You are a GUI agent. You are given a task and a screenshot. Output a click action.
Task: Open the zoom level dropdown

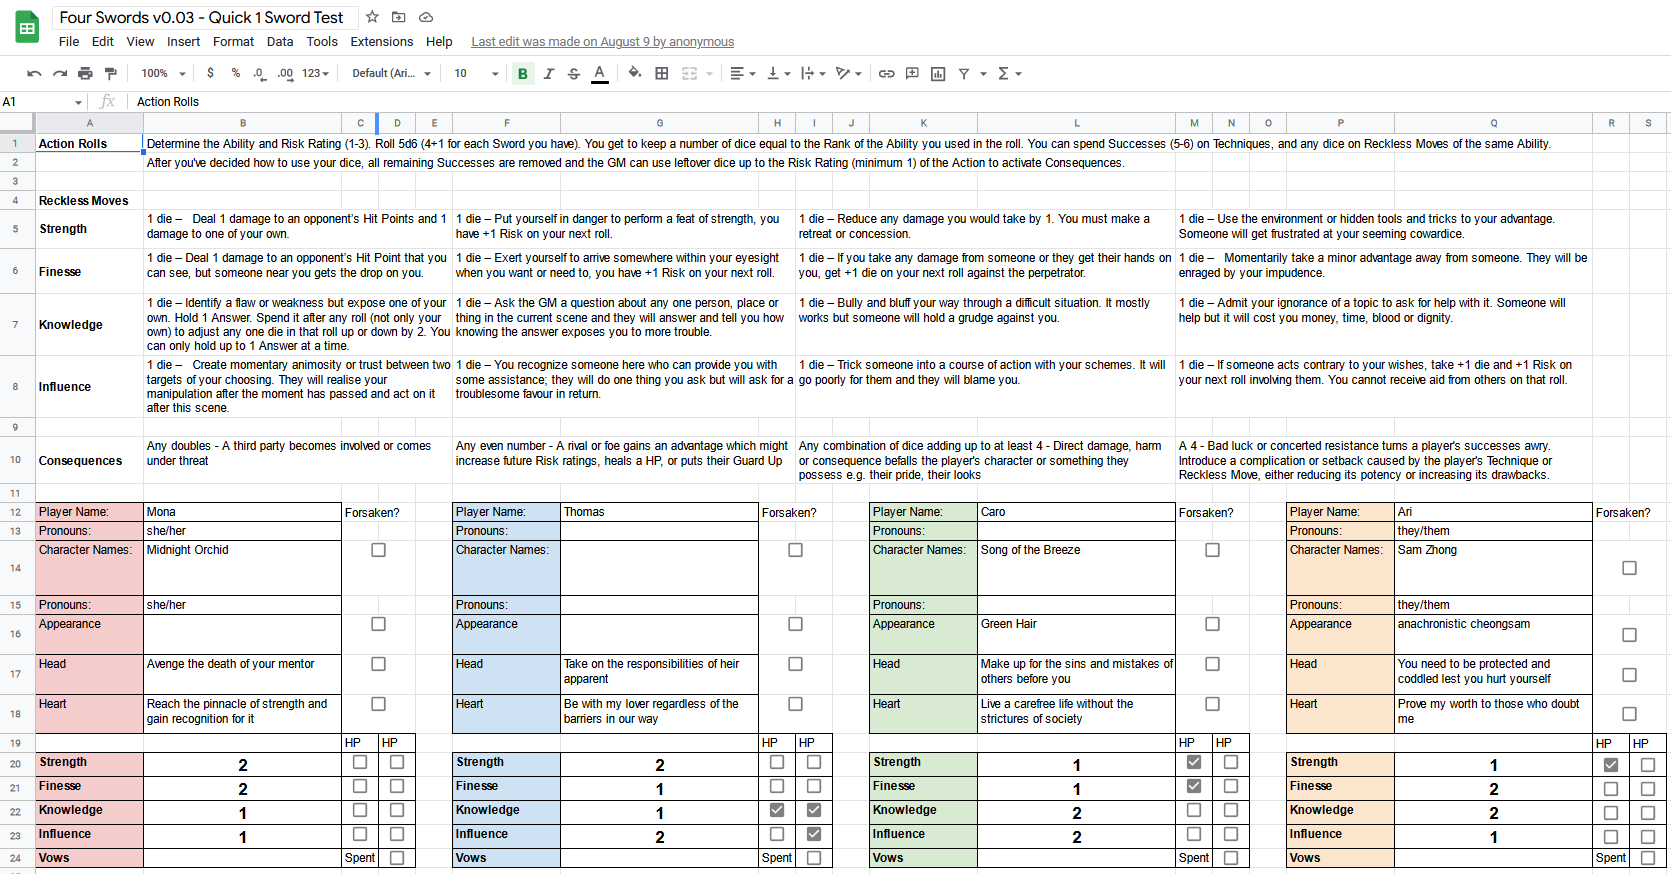[163, 73]
